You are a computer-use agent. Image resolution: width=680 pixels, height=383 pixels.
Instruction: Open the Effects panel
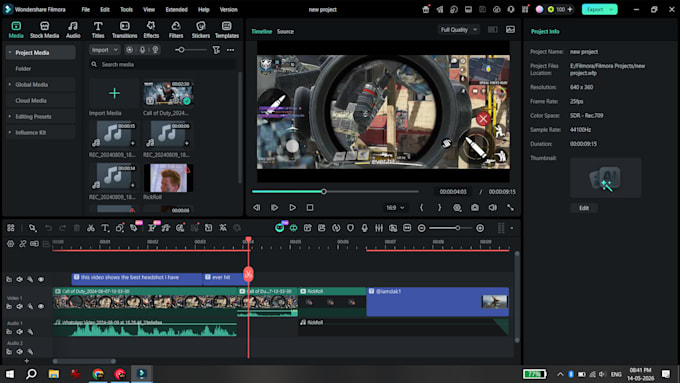(151, 30)
